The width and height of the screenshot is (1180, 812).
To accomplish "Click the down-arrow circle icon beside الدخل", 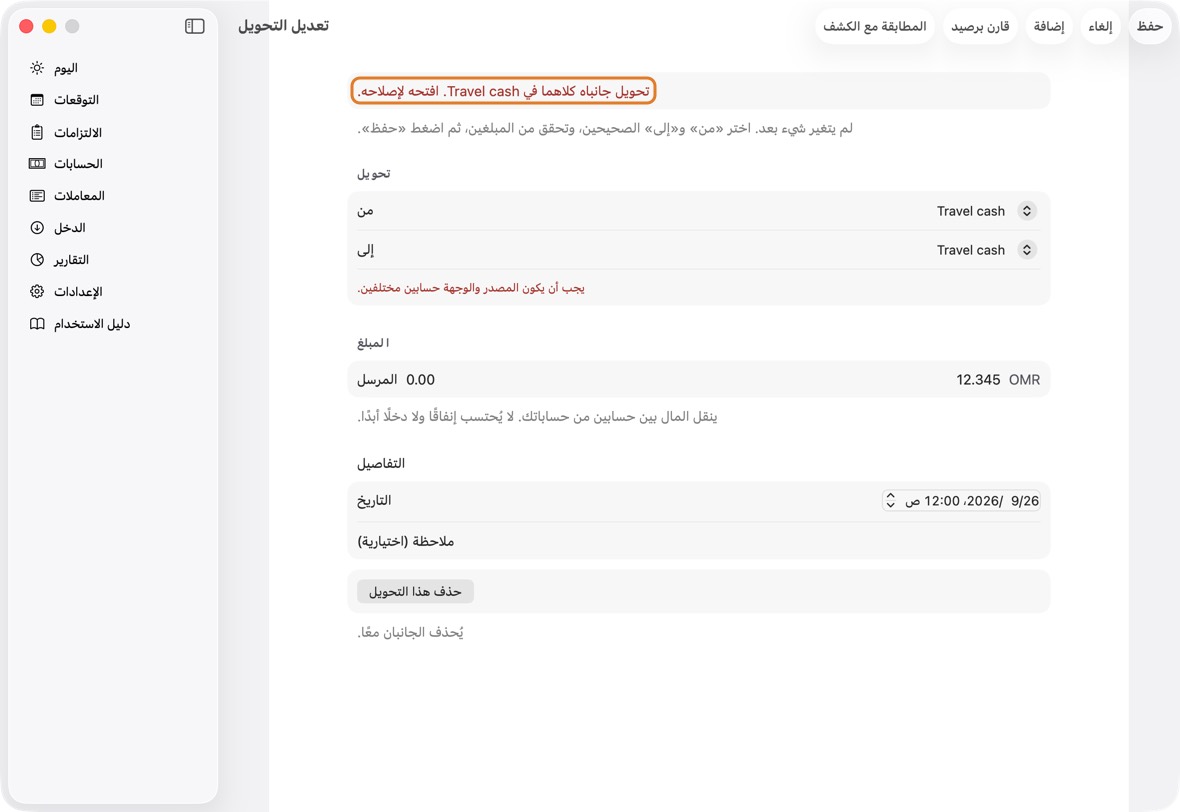I will [x=37, y=227].
